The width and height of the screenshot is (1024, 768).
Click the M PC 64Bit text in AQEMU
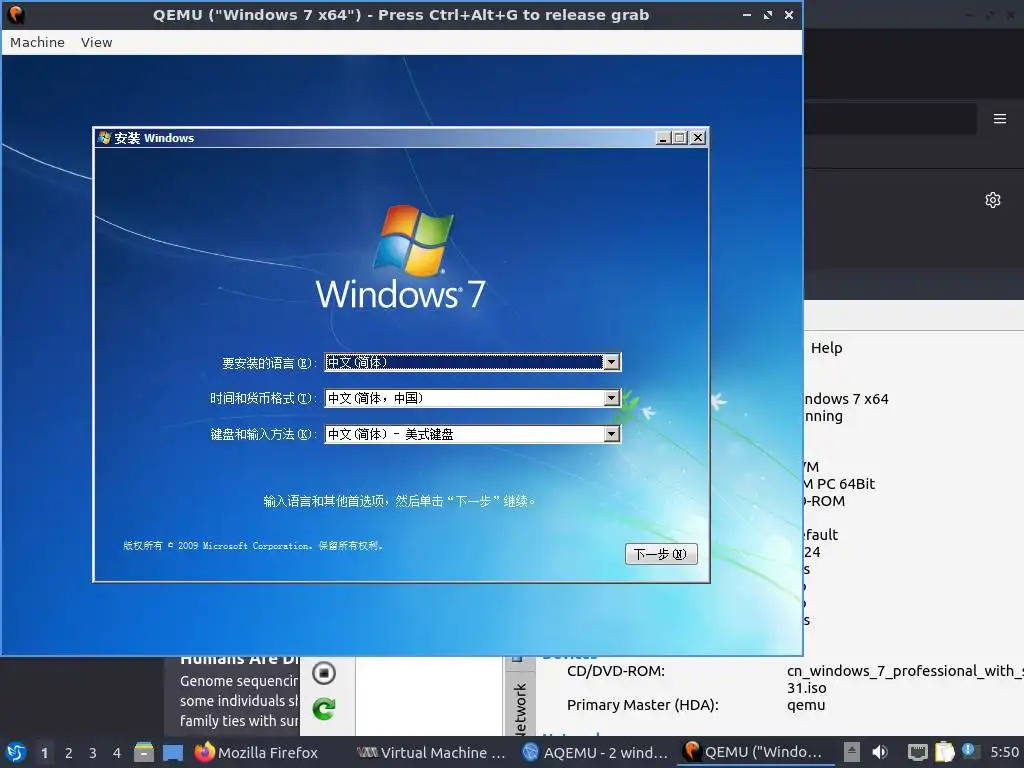pyautogui.click(x=839, y=484)
